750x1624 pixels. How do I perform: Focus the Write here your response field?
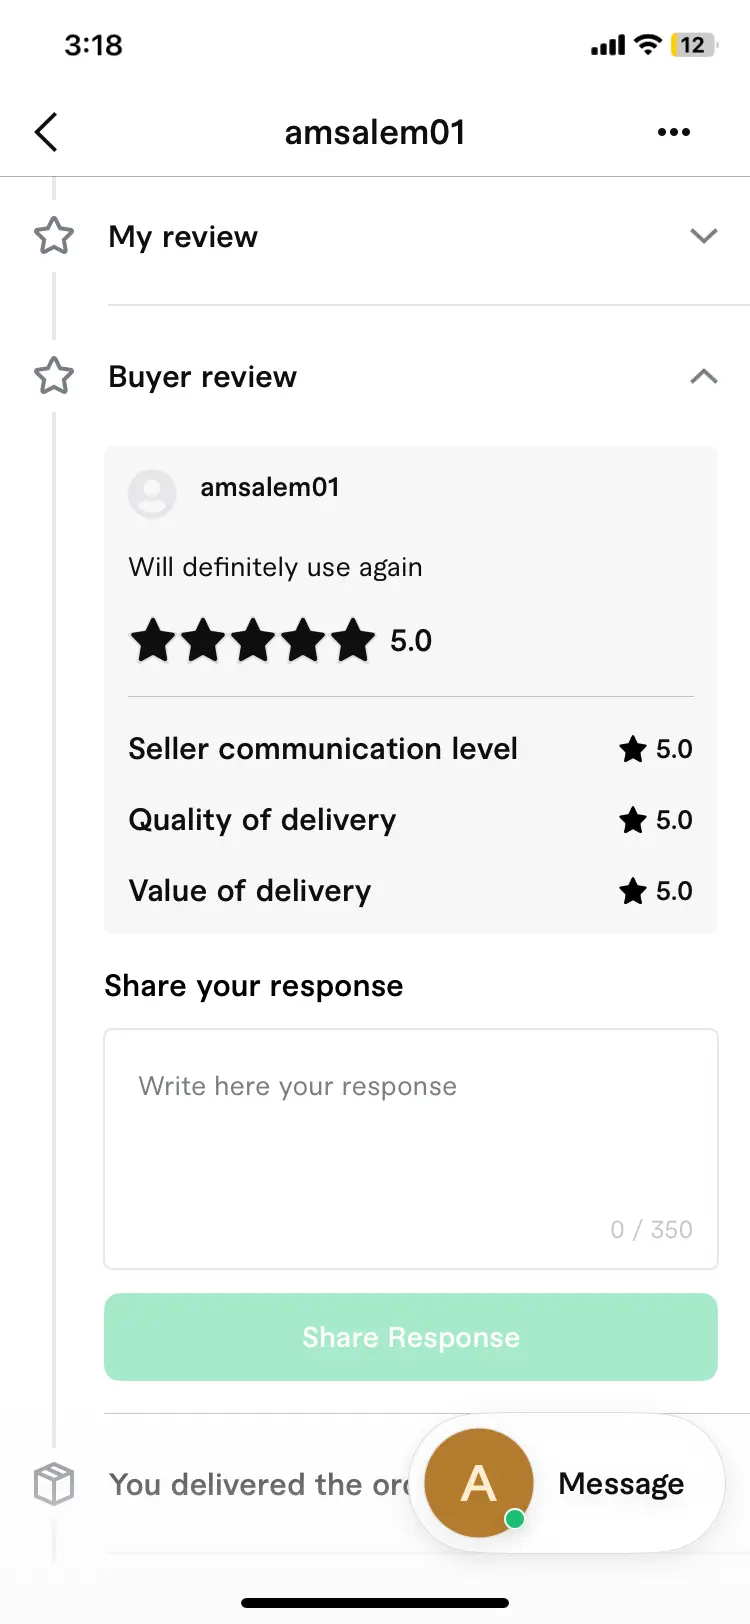(x=411, y=1149)
